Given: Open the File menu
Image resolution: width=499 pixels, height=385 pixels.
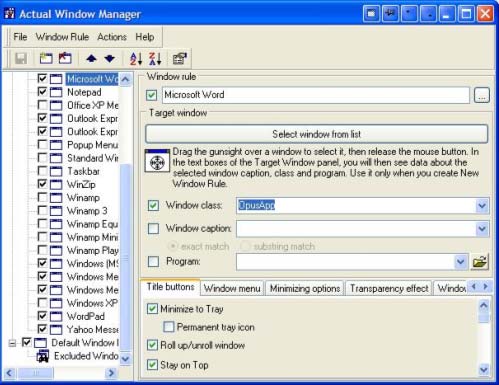Looking at the screenshot, I should click(20, 37).
